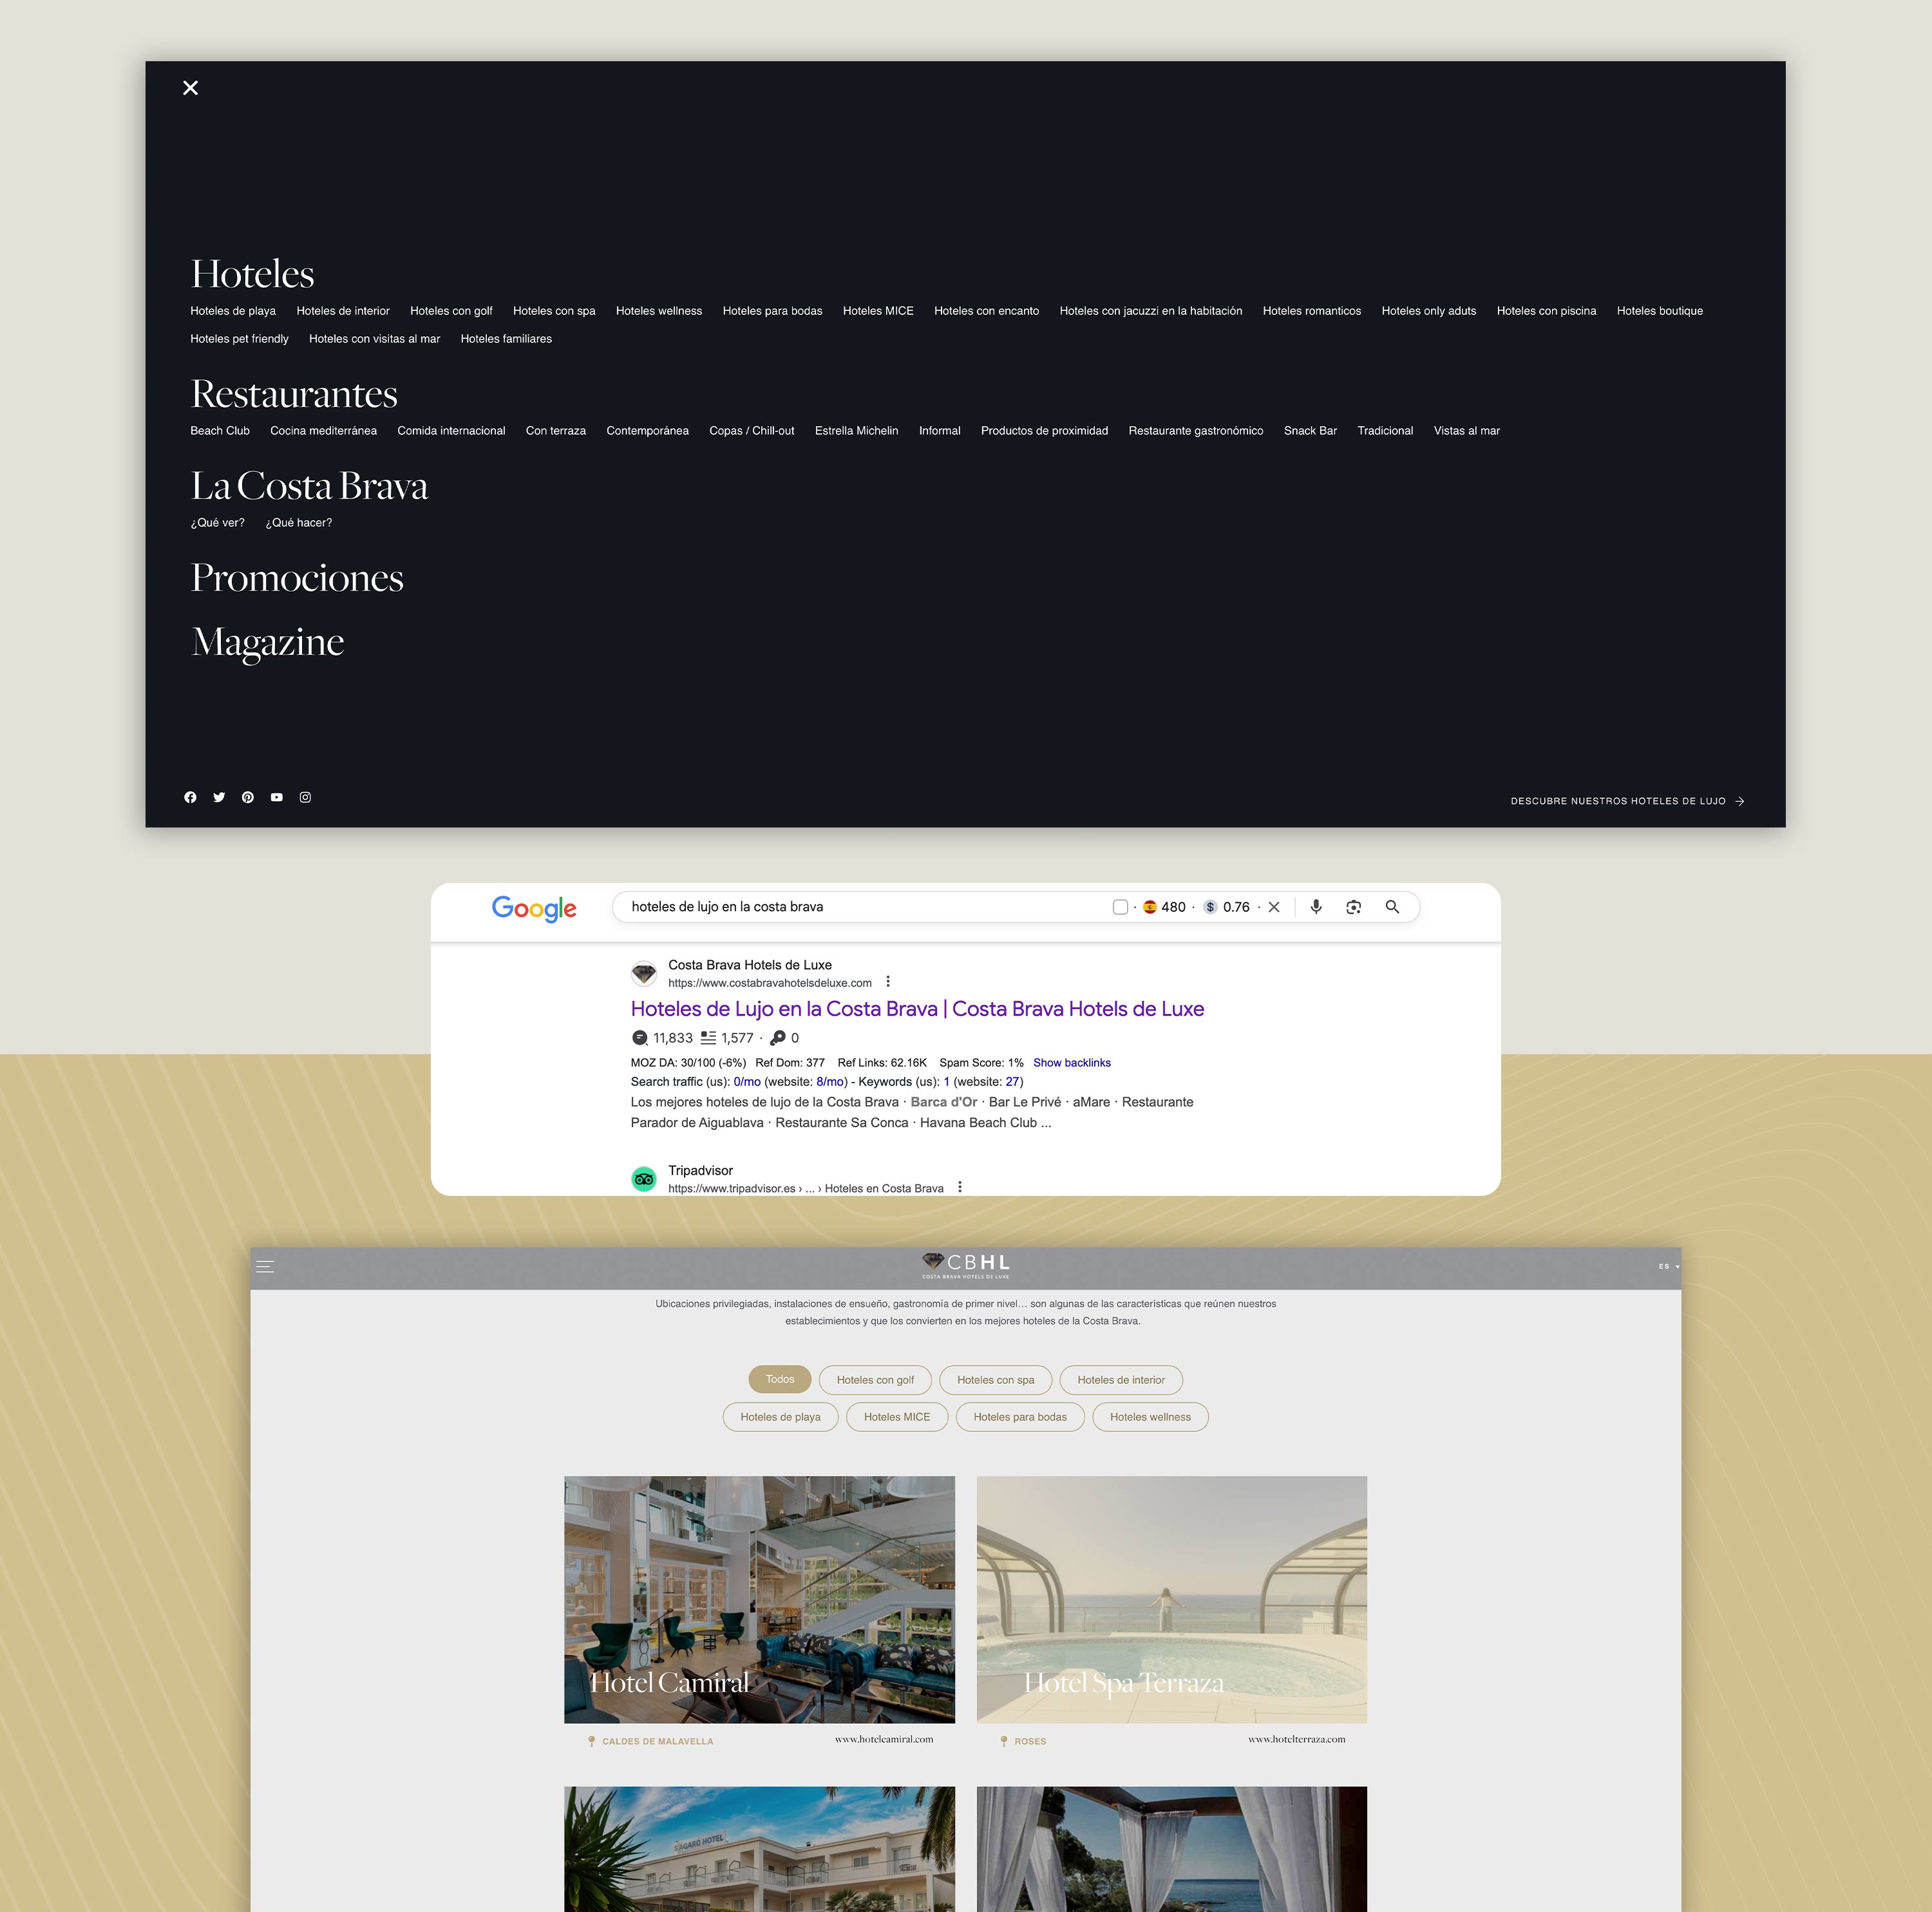Click in the Google search input field
Image resolution: width=1932 pixels, height=1912 pixels.
pyautogui.click(x=860, y=907)
